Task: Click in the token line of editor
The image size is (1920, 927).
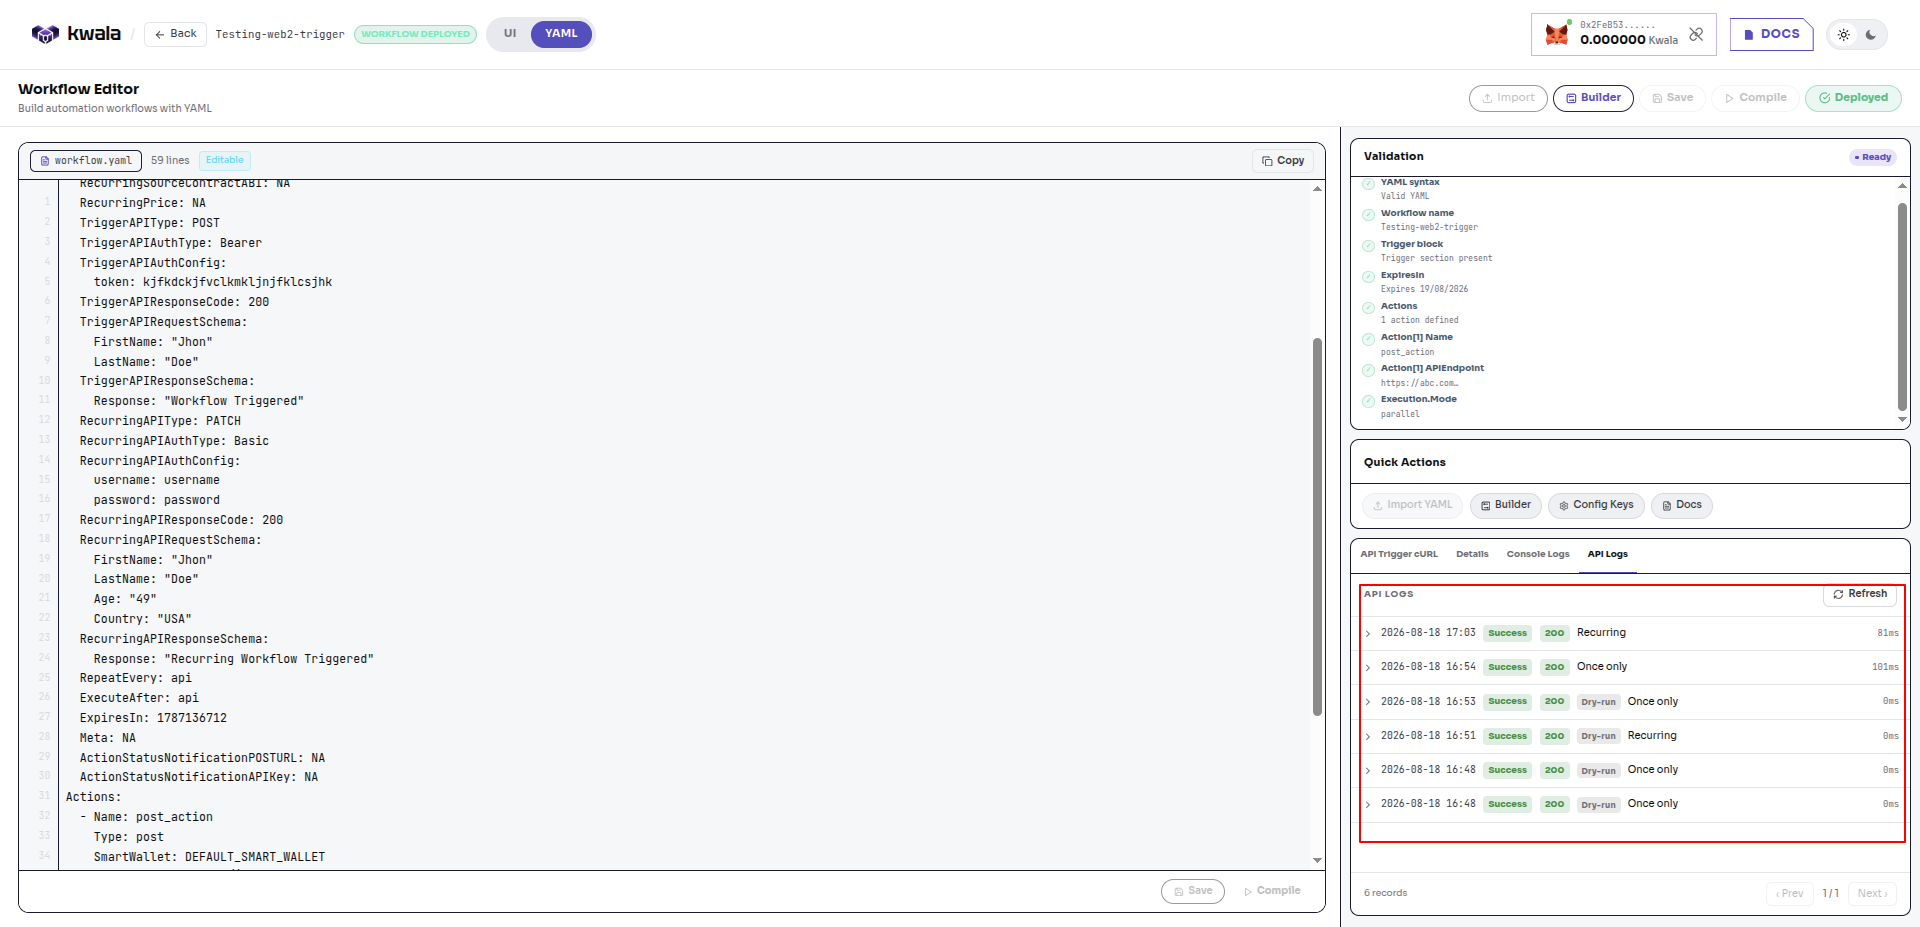Action: [x=213, y=283]
